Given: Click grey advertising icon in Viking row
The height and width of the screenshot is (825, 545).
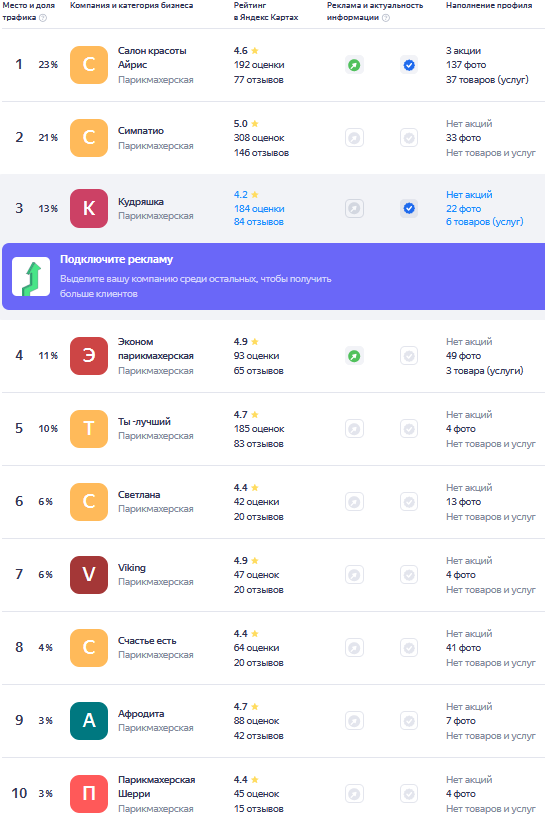Looking at the screenshot, I should 355,575.
